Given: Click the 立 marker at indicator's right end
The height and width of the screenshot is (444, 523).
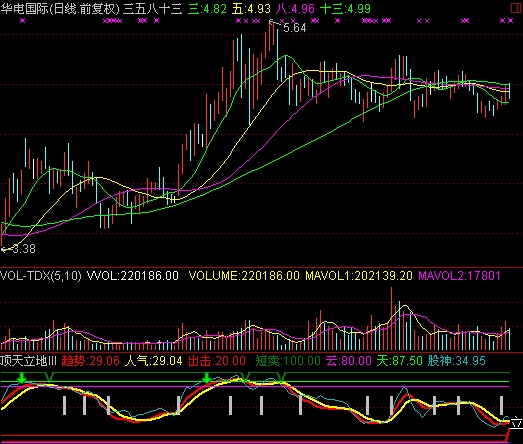Looking at the screenshot, I should [x=516, y=422].
